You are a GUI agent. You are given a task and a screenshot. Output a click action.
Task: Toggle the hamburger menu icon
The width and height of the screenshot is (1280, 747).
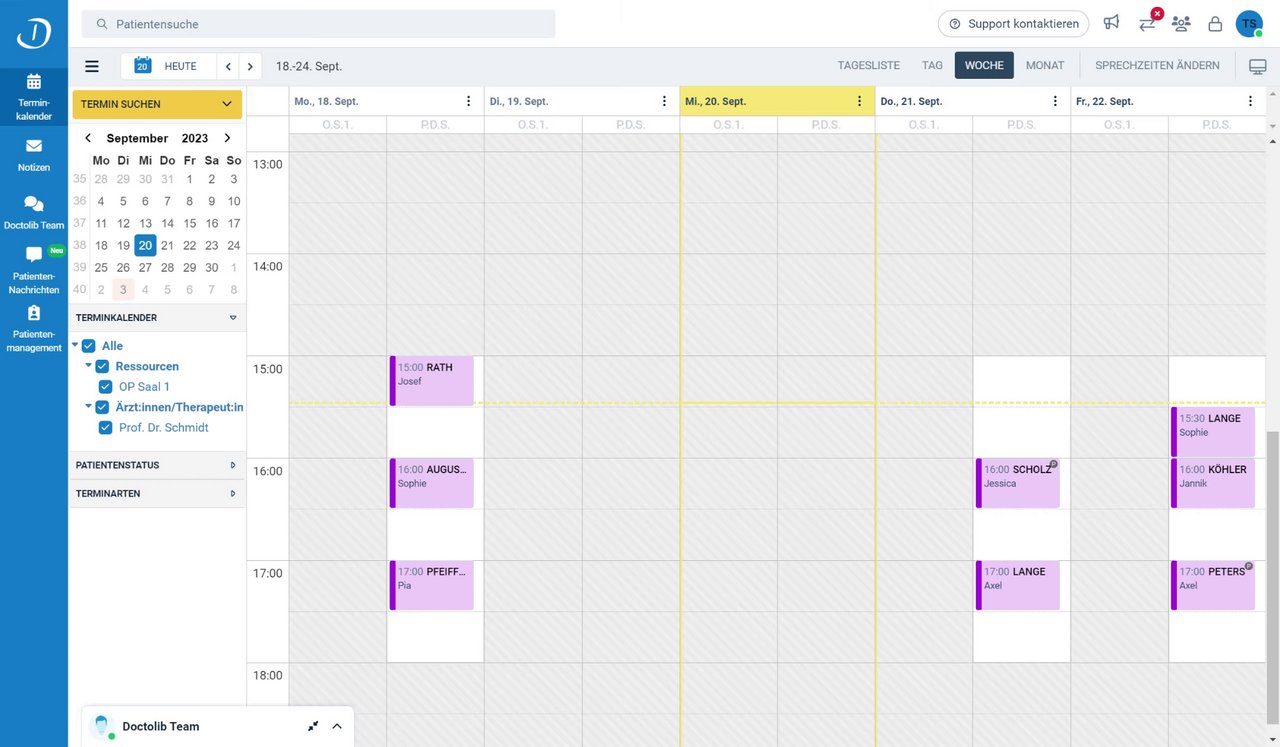pyautogui.click(x=92, y=66)
